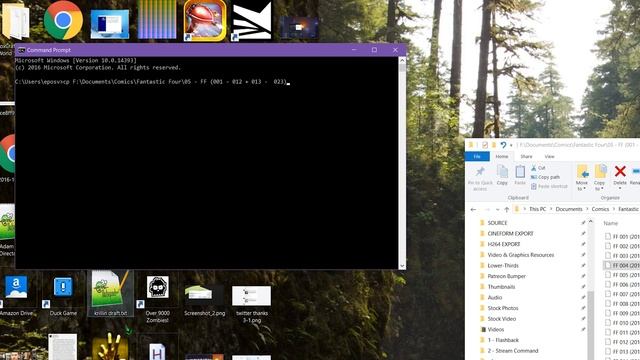Select the 2 - Stream Command folder

coord(513,350)
